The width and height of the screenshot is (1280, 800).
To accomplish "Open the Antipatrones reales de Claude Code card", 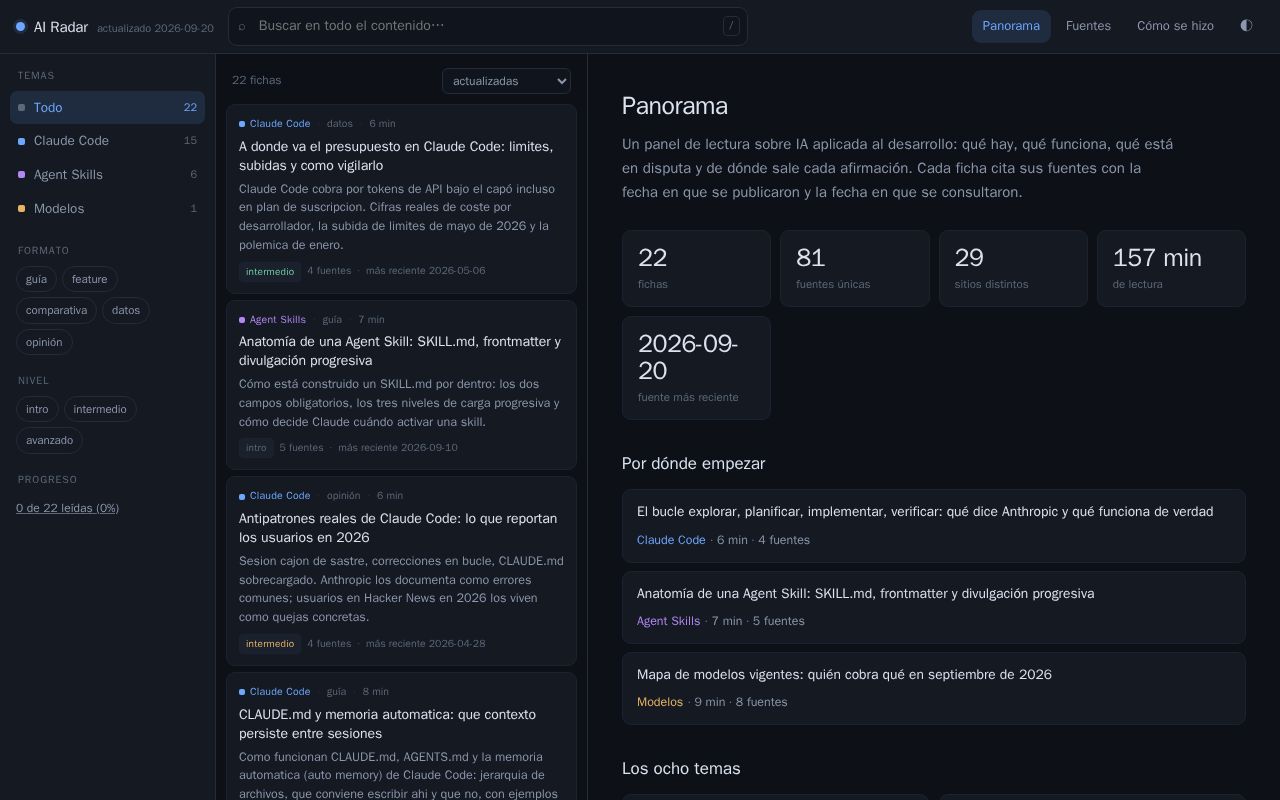I will pos(401,571).
